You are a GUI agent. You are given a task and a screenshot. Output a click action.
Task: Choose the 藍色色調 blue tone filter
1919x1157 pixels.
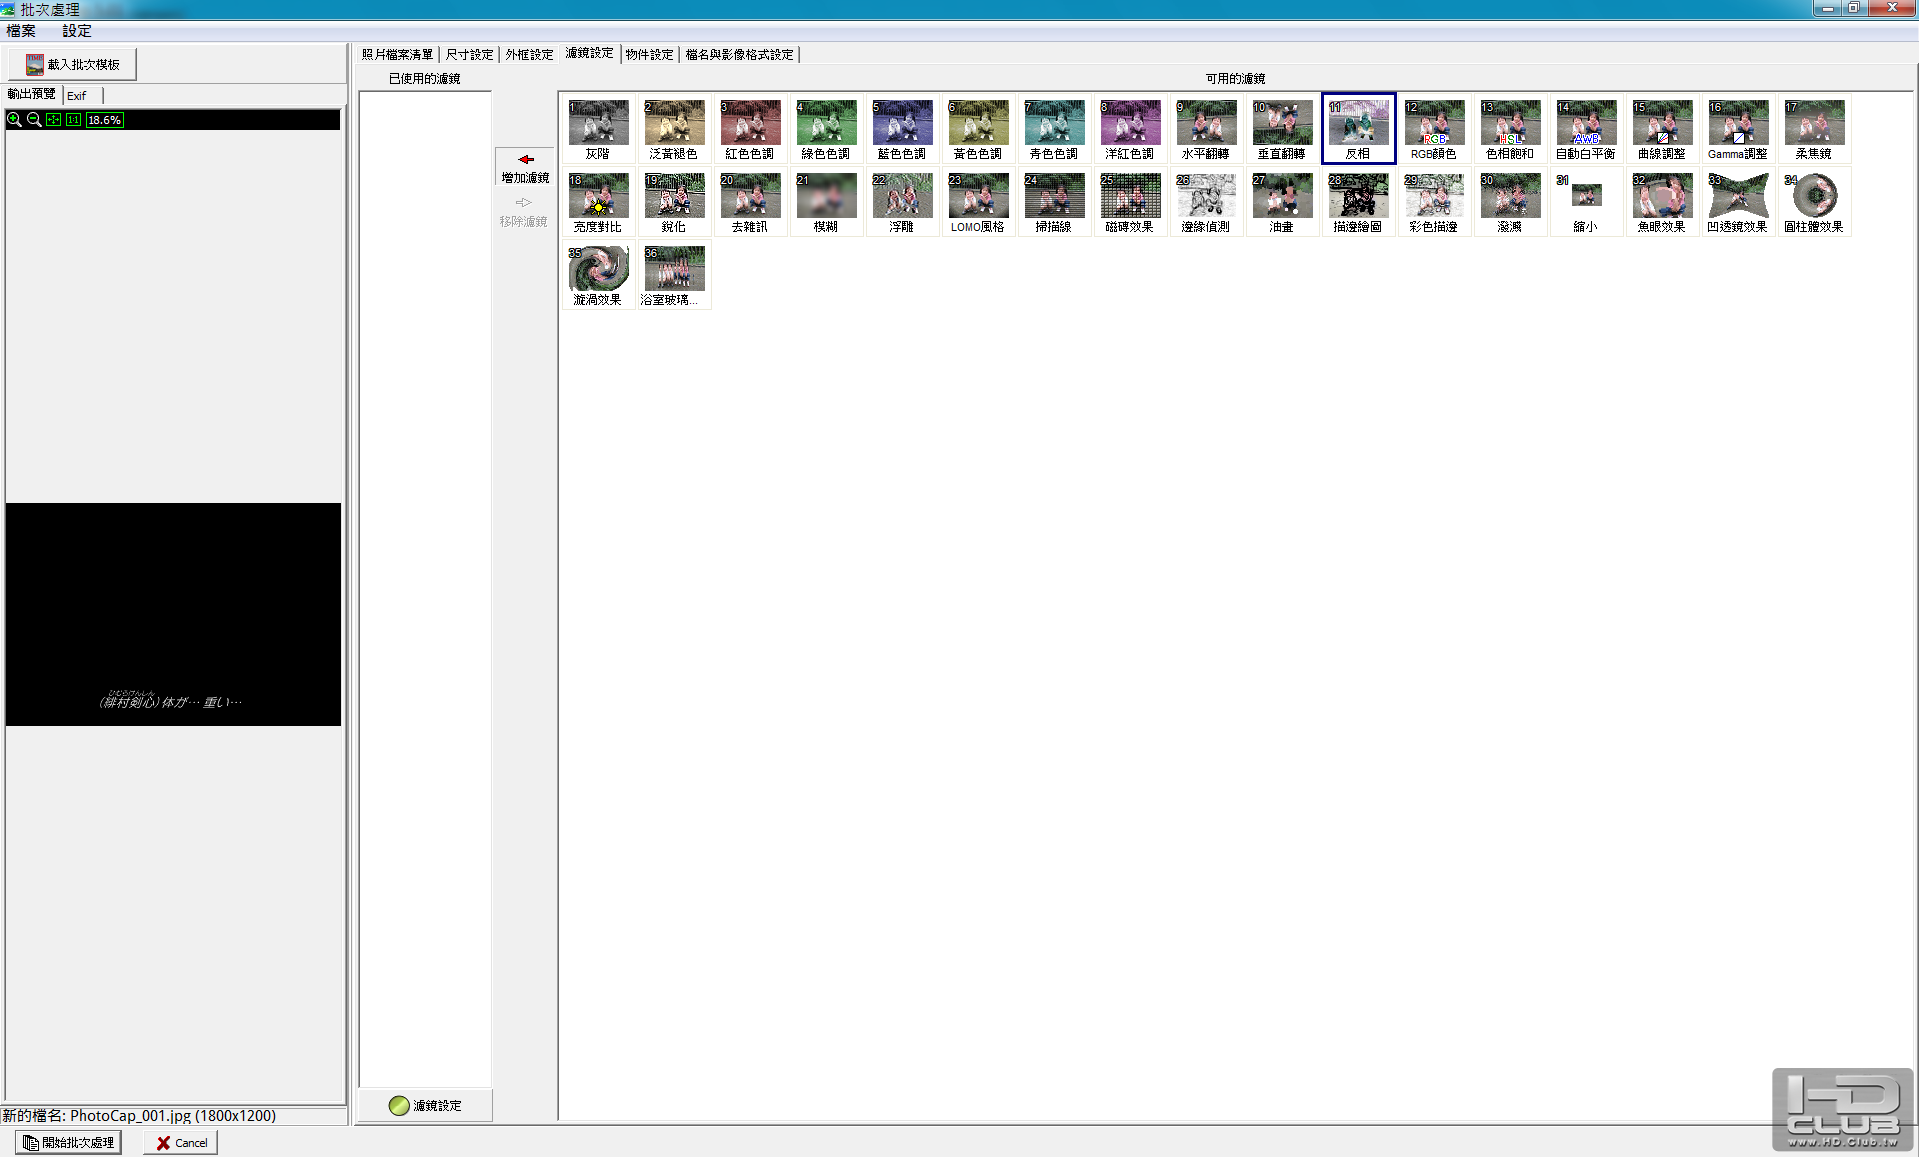click(x=902, y=130)
